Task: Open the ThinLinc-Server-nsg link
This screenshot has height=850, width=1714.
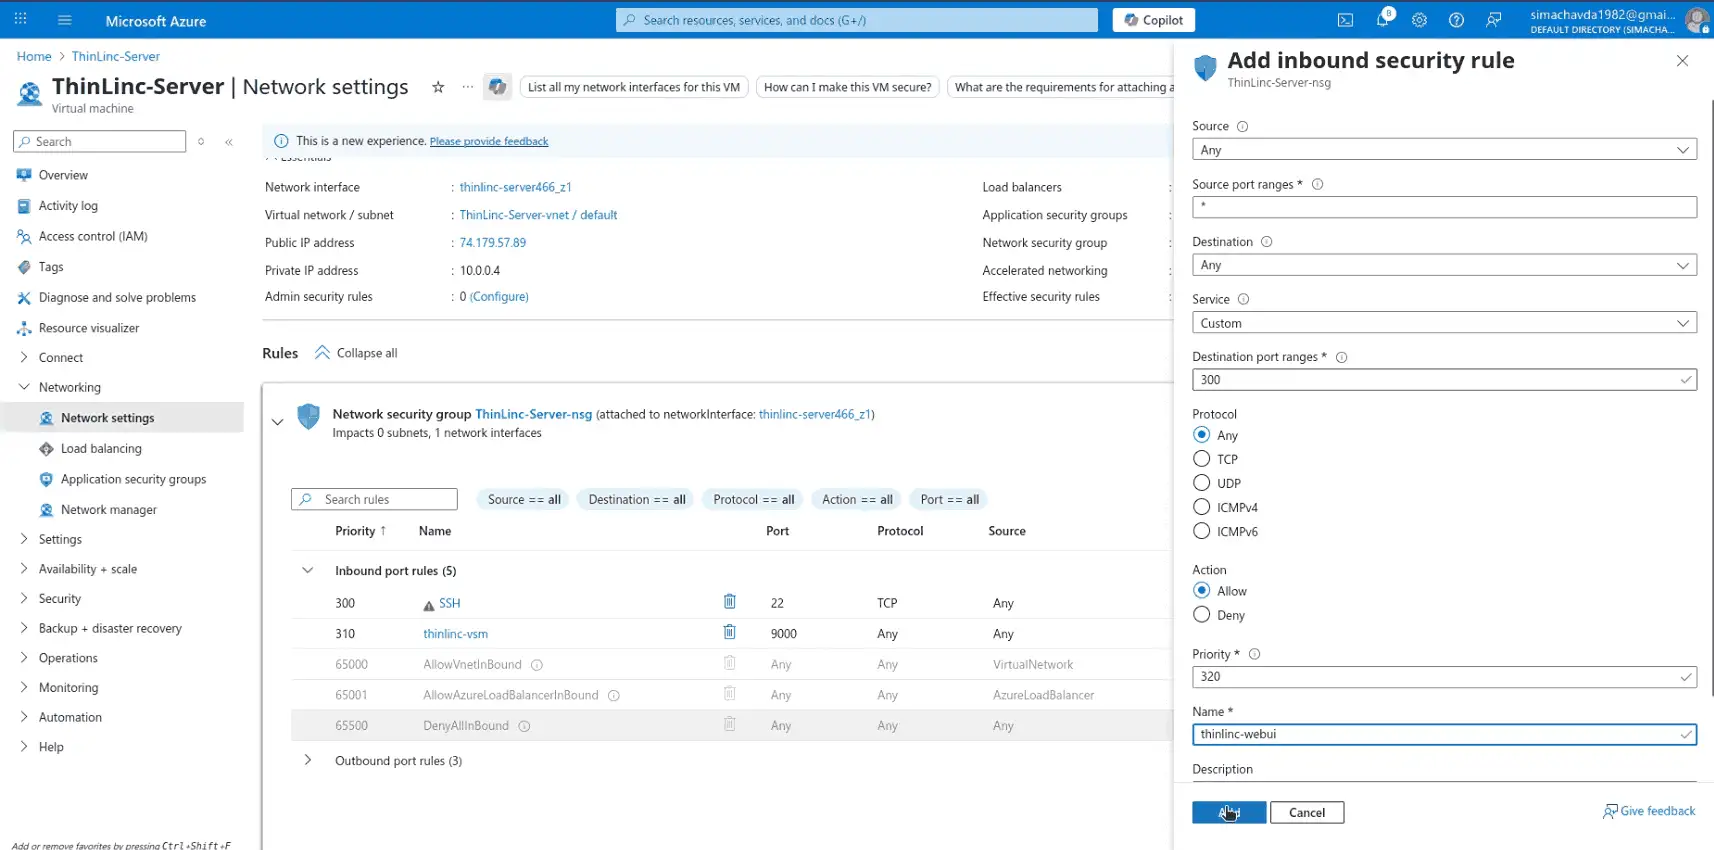Action: (533, 414)
